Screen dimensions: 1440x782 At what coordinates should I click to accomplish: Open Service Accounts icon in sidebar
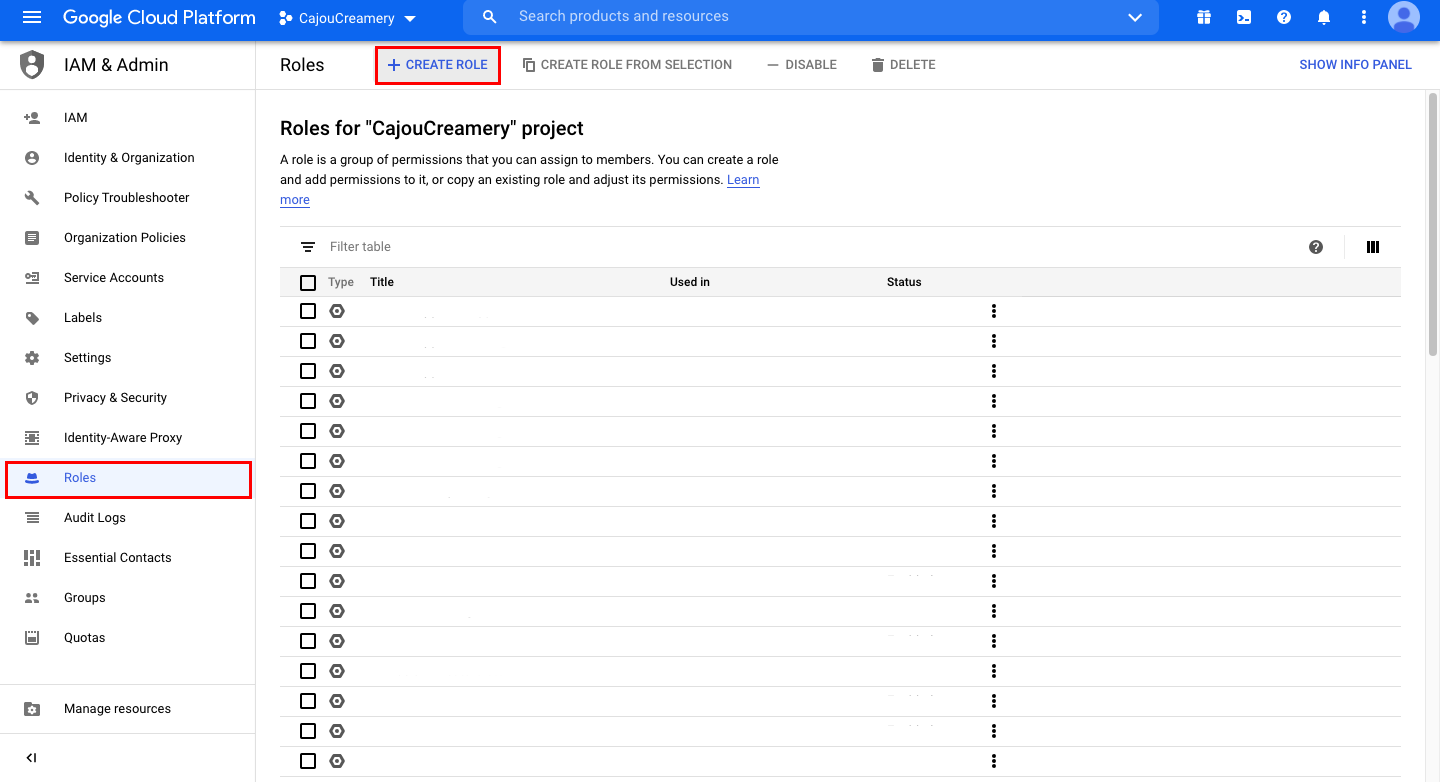32,278
